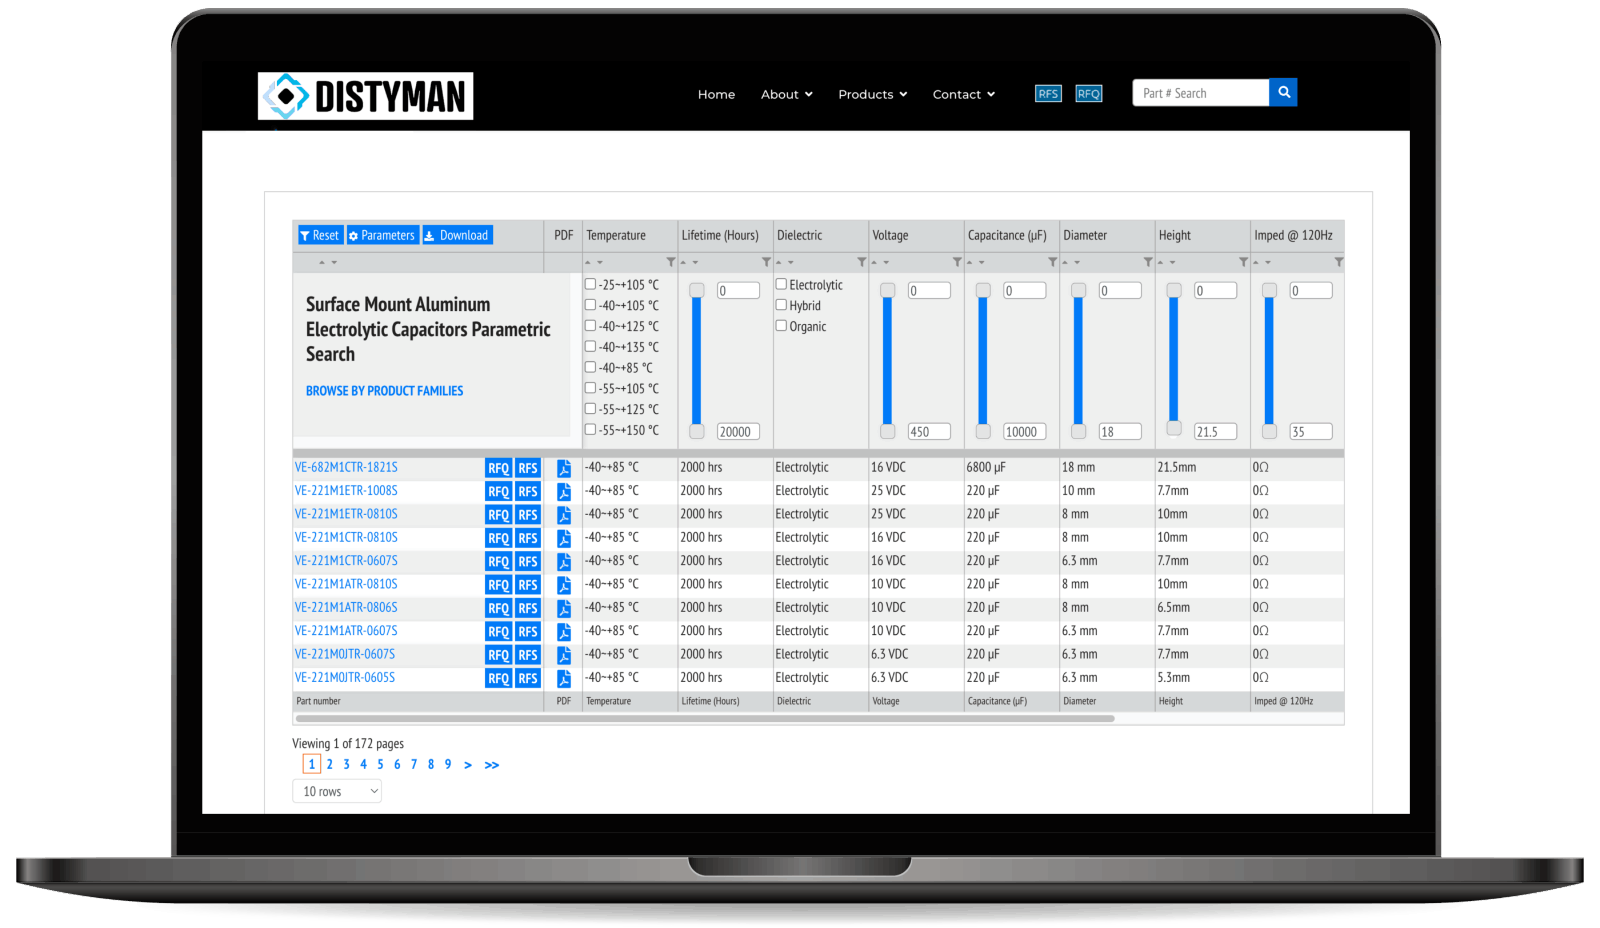Follow the Browse by Product Families link

pyautogui.click(x=384, y=391)
